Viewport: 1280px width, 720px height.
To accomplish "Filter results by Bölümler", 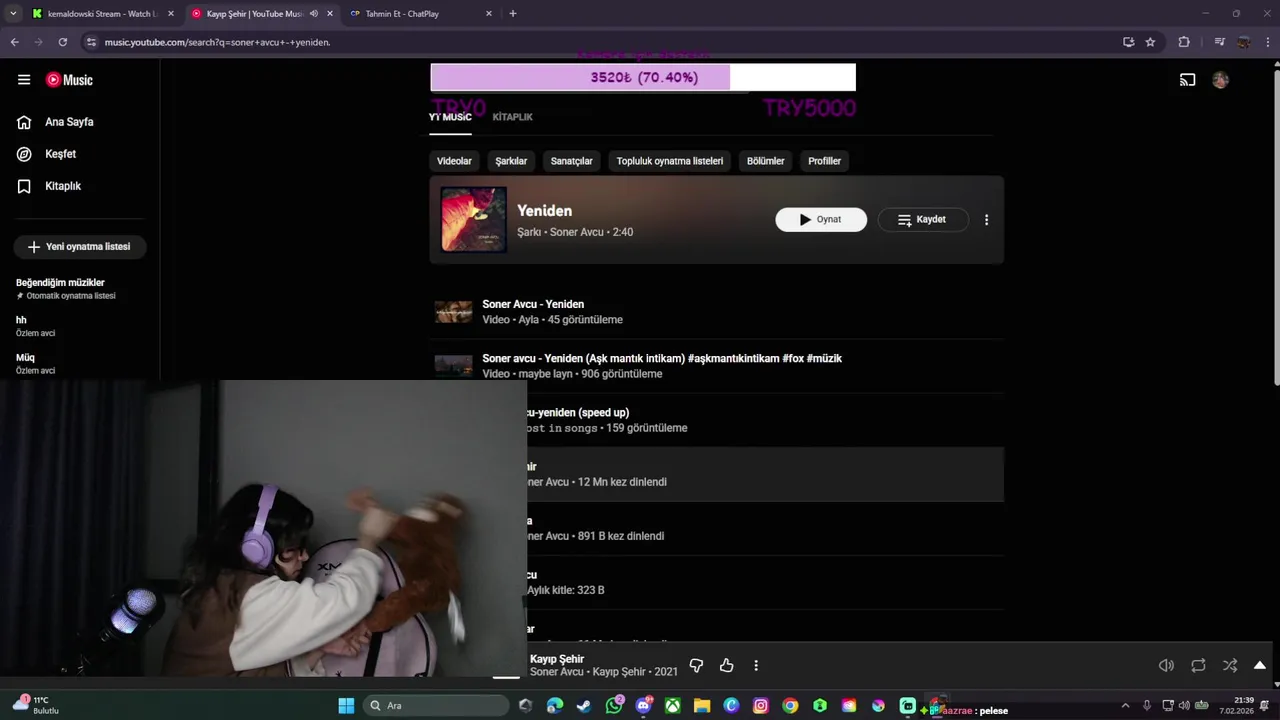I will pyautogui.click(x=766, y=161).
